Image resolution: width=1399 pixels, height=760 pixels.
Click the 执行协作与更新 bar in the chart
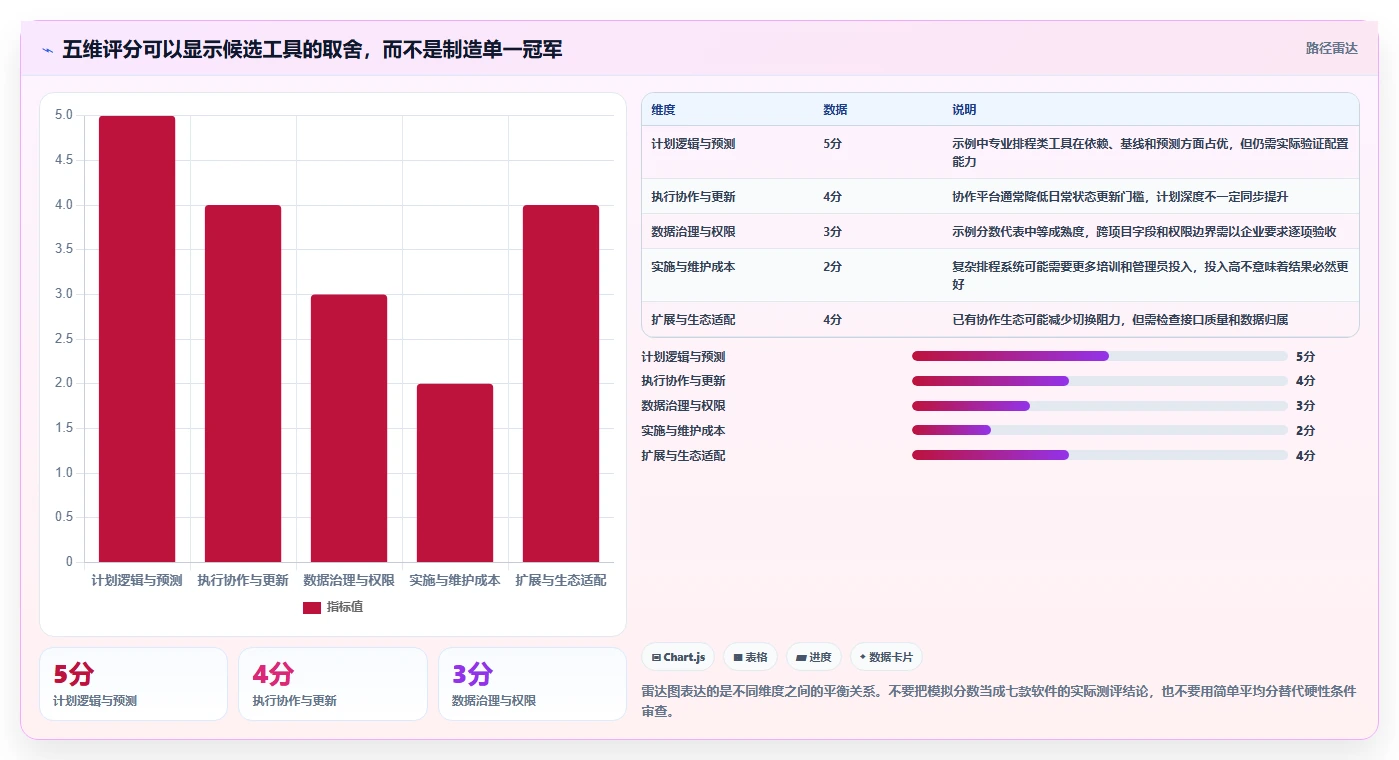point(243,383)
